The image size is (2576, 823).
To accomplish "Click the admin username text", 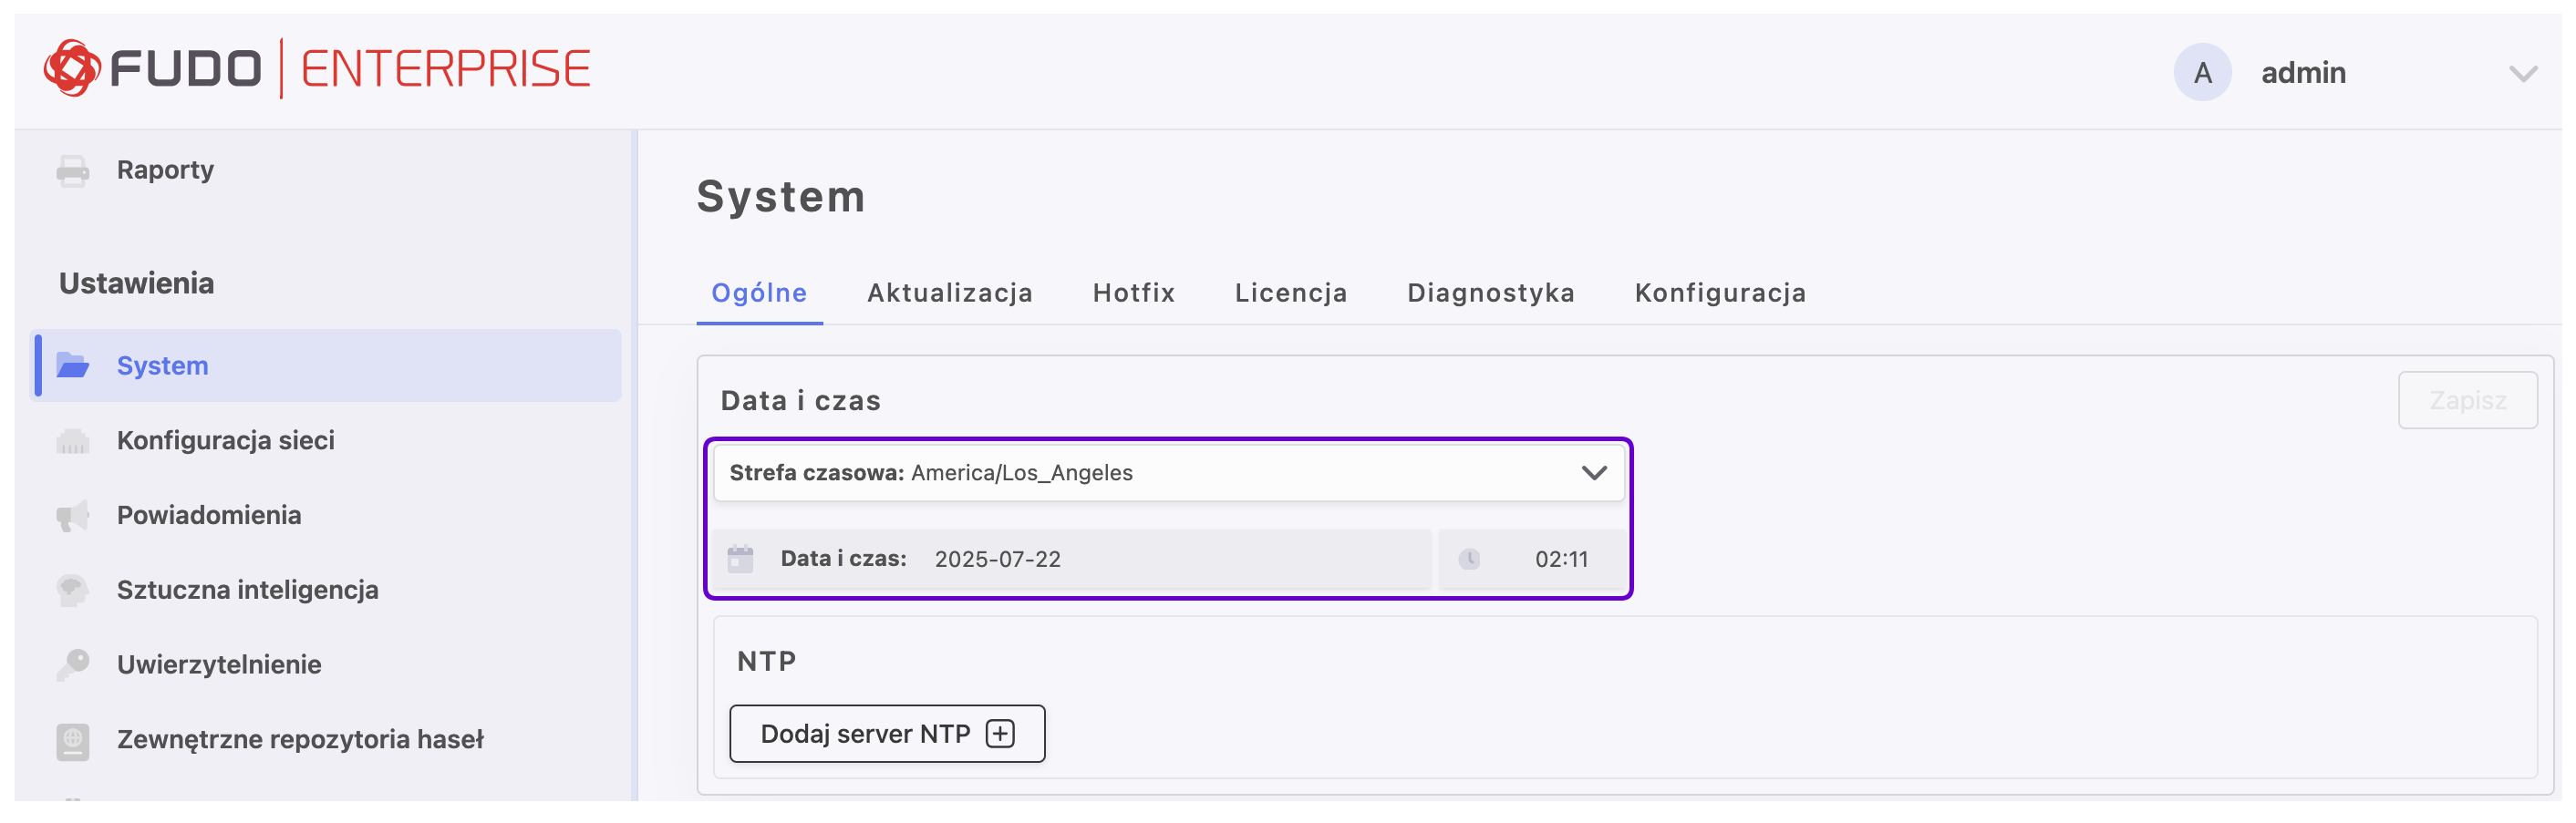I will pyautogui.click(x=2303, y=73).
